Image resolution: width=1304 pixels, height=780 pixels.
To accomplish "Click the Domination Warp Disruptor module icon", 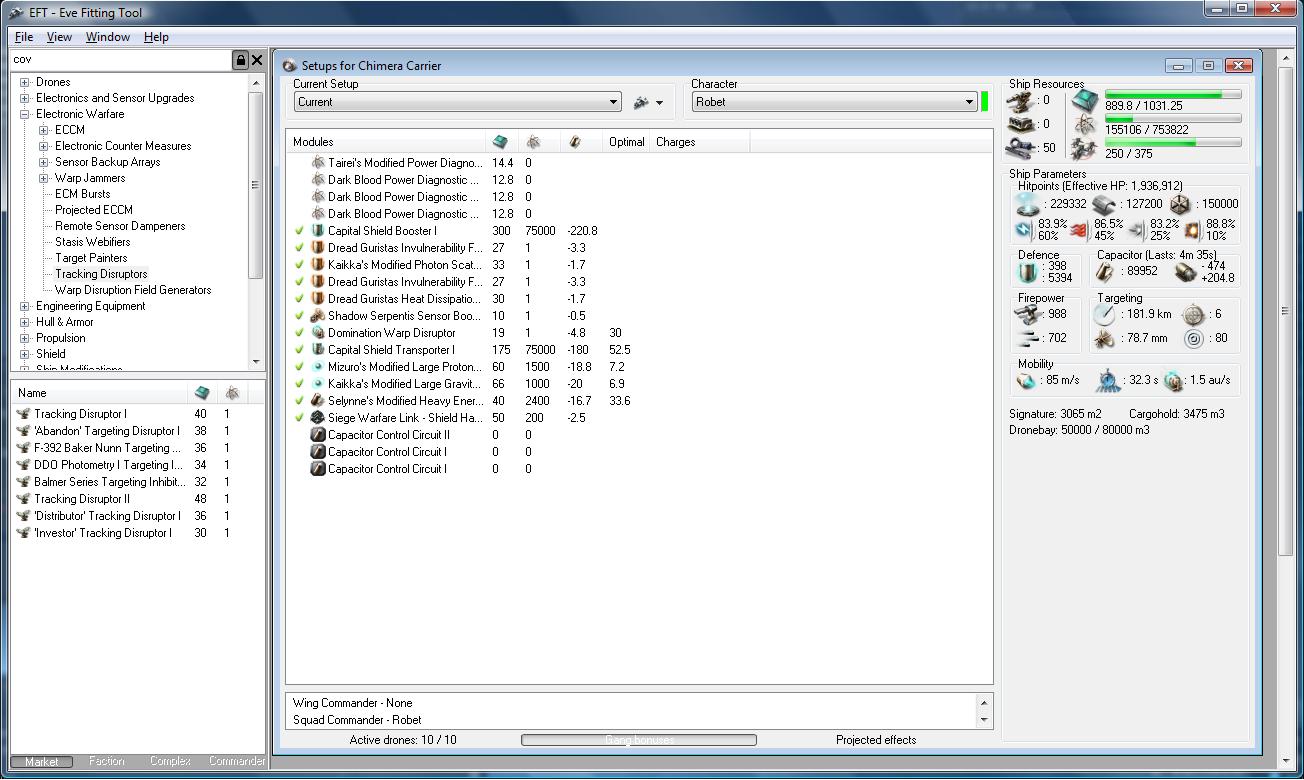I will pyautogui.click(x=318, y=333).
